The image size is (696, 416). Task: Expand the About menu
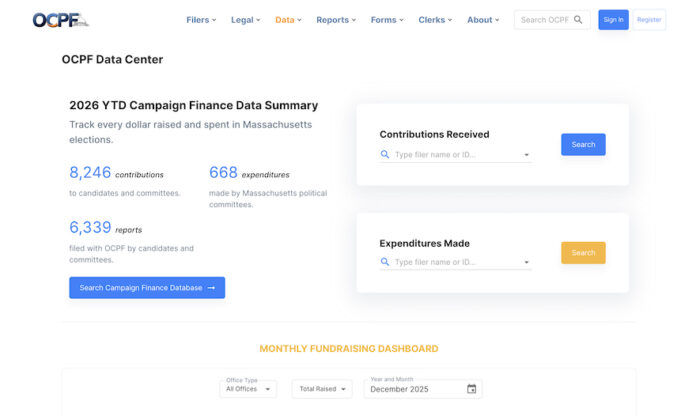[483, 20]
